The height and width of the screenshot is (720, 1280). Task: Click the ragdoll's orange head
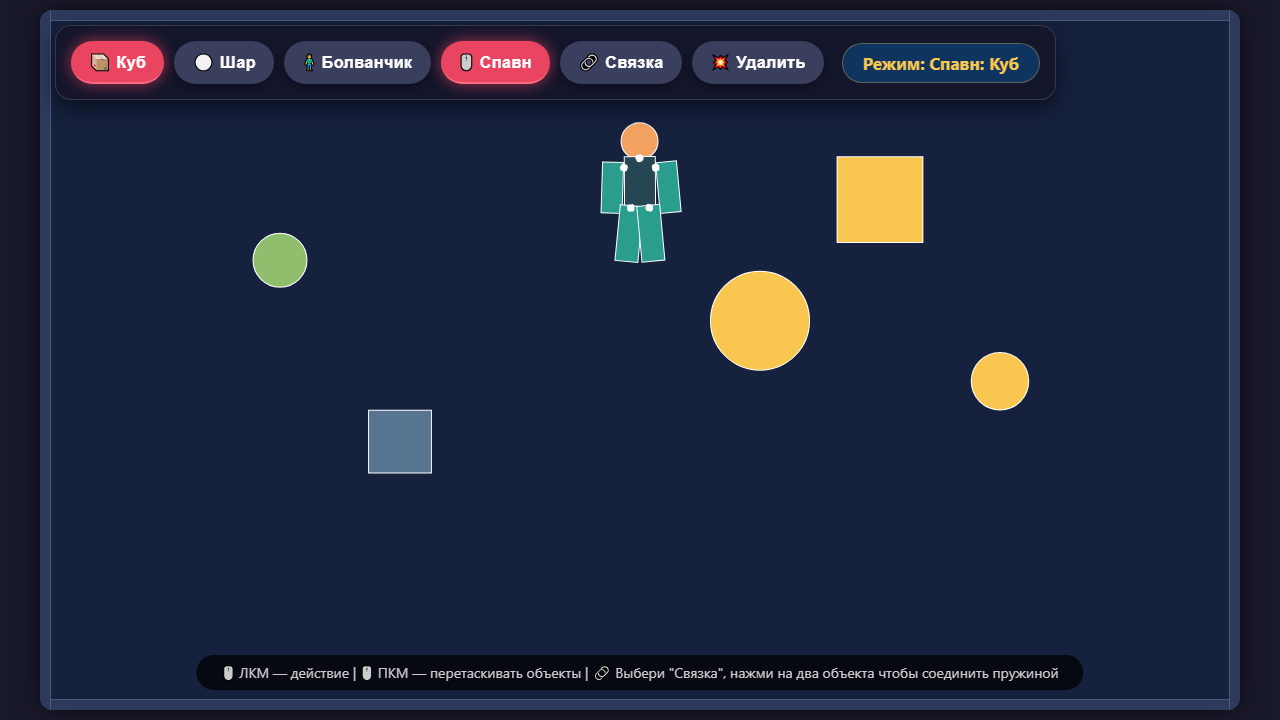click(x=639, y=141)
